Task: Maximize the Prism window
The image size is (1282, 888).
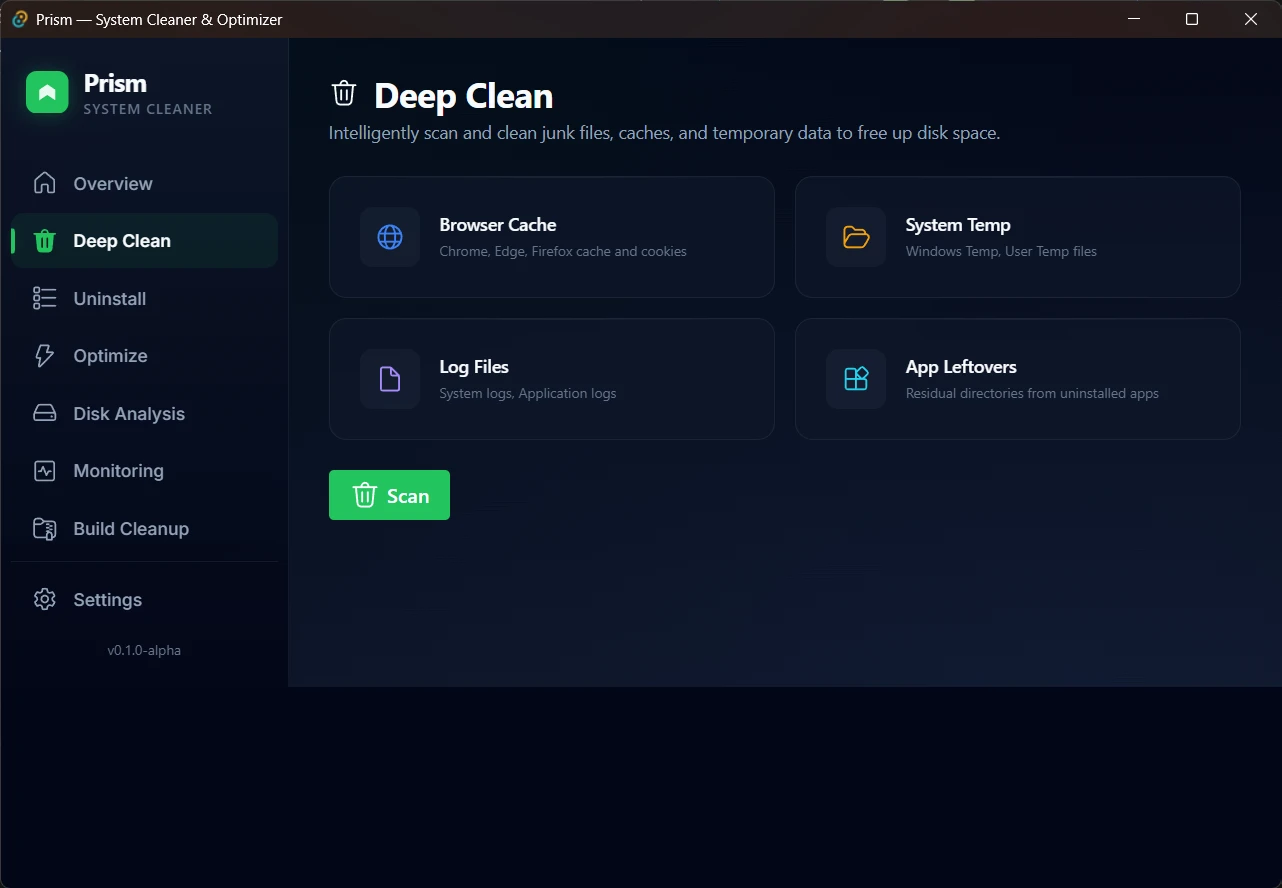Action: pos(1192,19)
